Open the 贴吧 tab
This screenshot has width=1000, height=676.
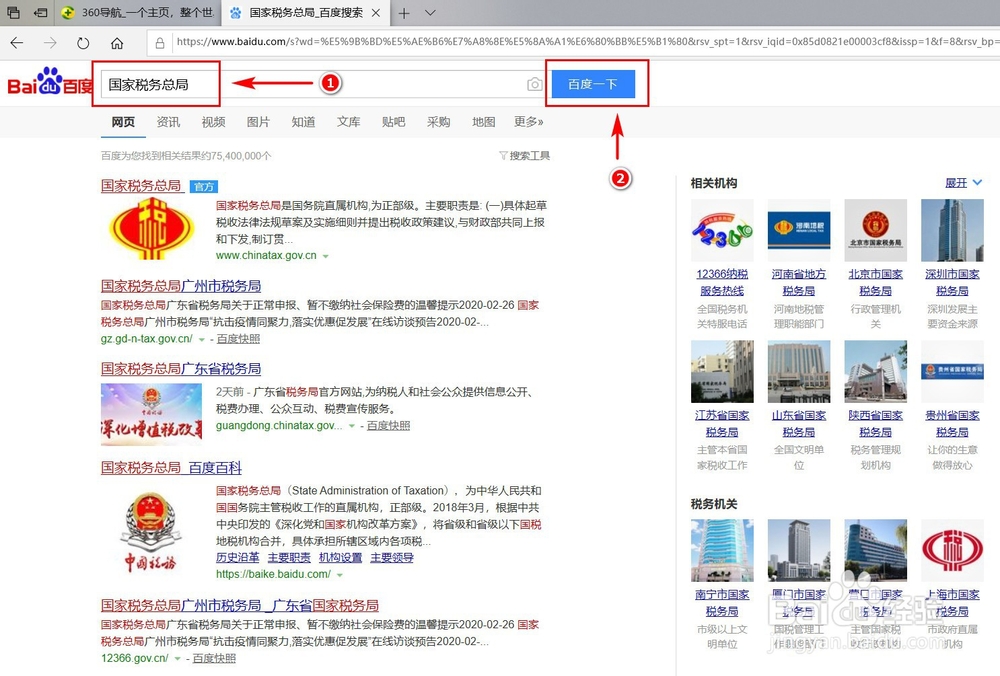(393, 122)
